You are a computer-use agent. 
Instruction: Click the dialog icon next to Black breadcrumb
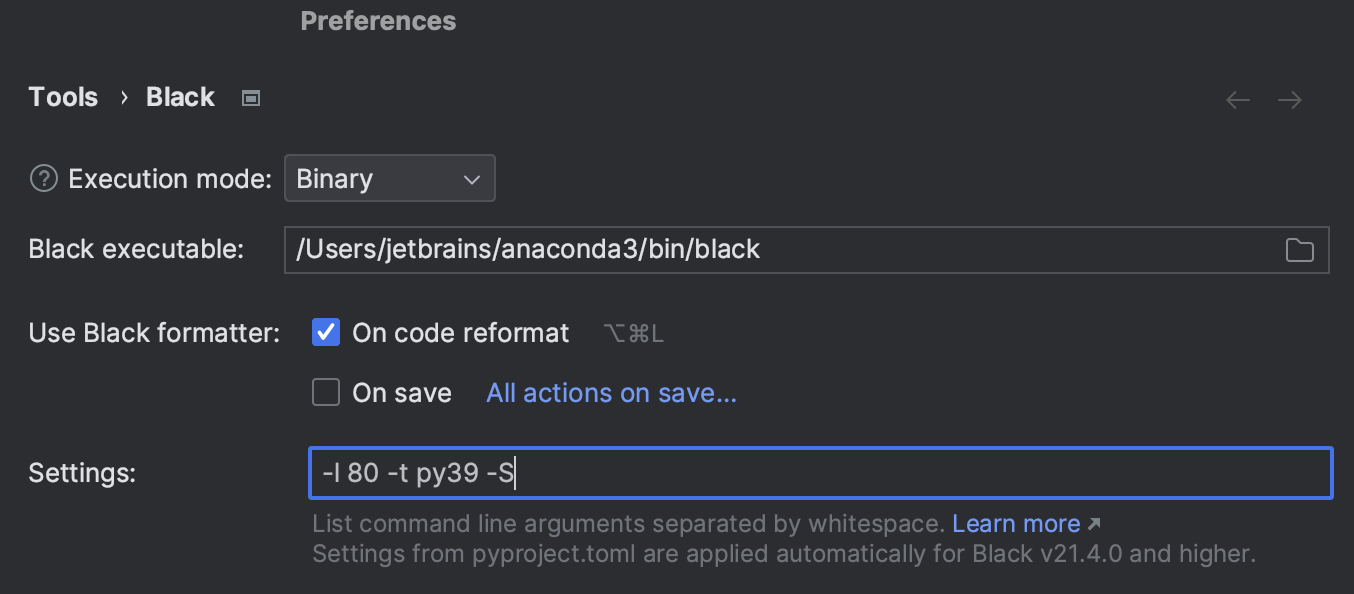coord(250,97)
